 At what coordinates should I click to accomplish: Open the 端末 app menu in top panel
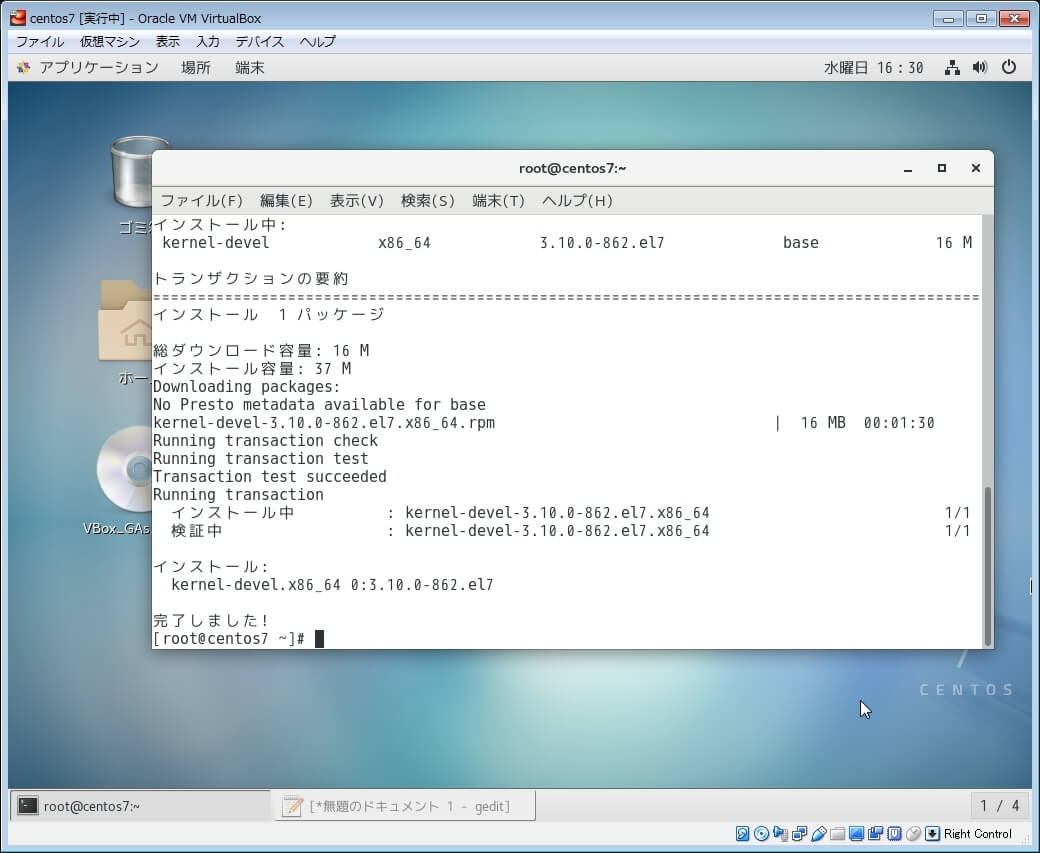pyautogui.click(x=250, y=68)
